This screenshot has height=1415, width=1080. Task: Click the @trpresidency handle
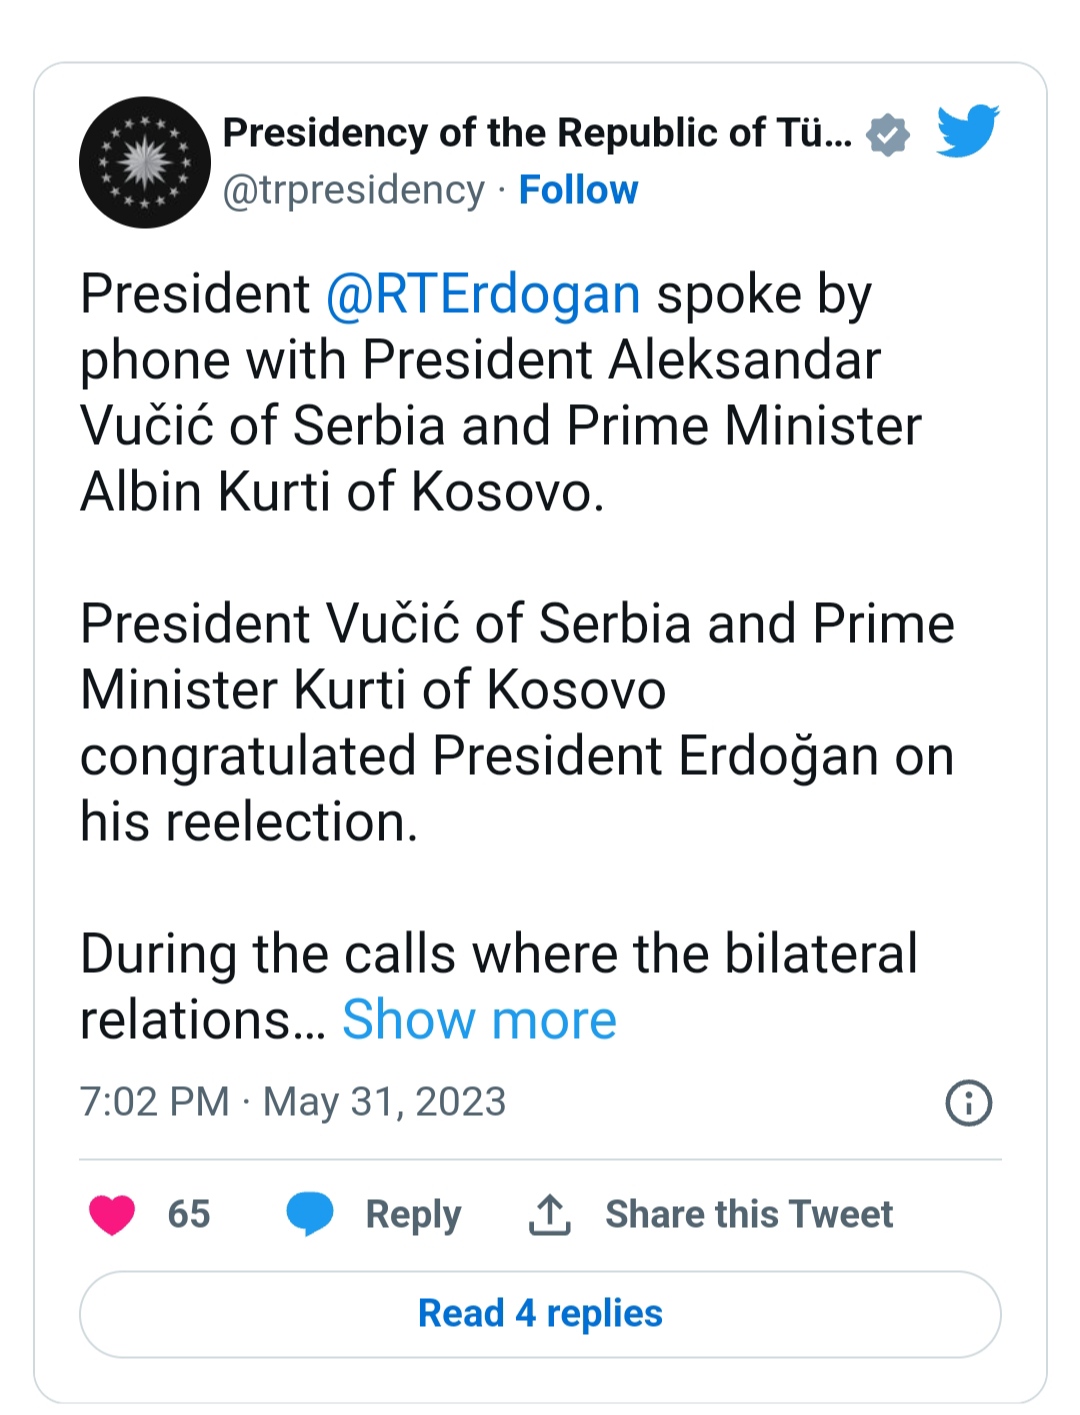pyautogui.click(x=353, y=190)
